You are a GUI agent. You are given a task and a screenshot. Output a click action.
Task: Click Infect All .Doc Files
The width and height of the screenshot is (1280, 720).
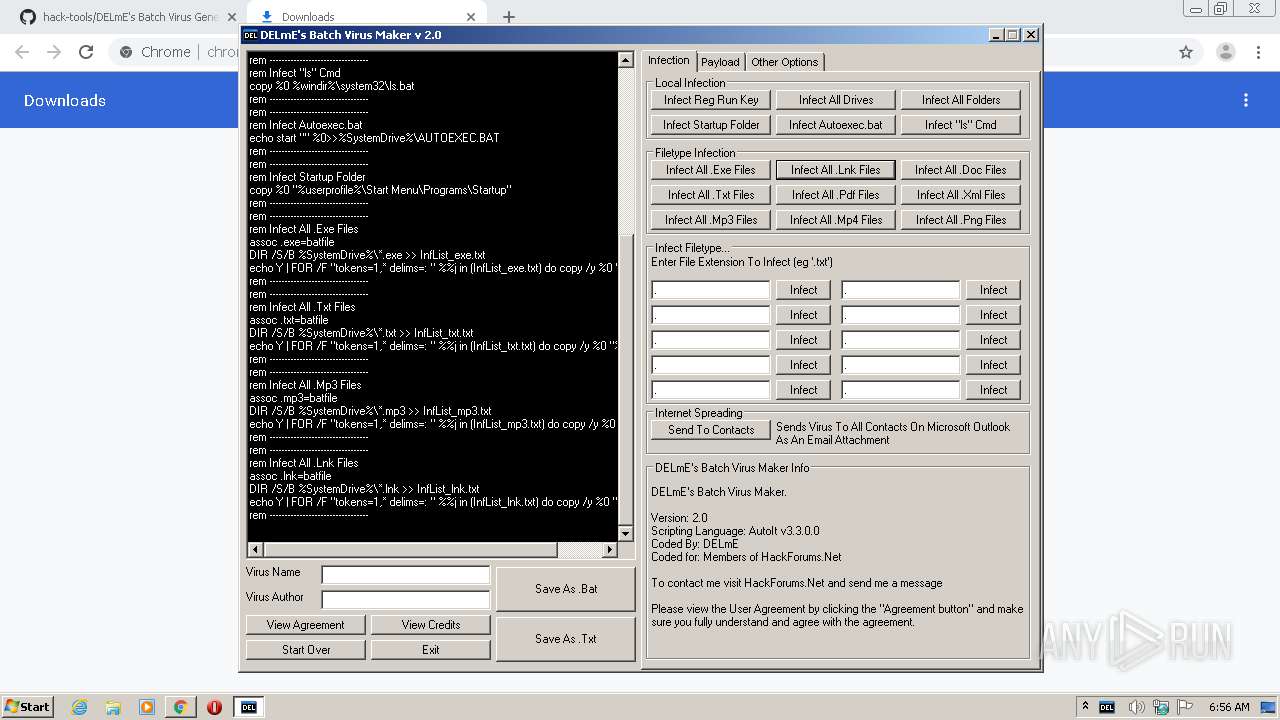point(961,170)
